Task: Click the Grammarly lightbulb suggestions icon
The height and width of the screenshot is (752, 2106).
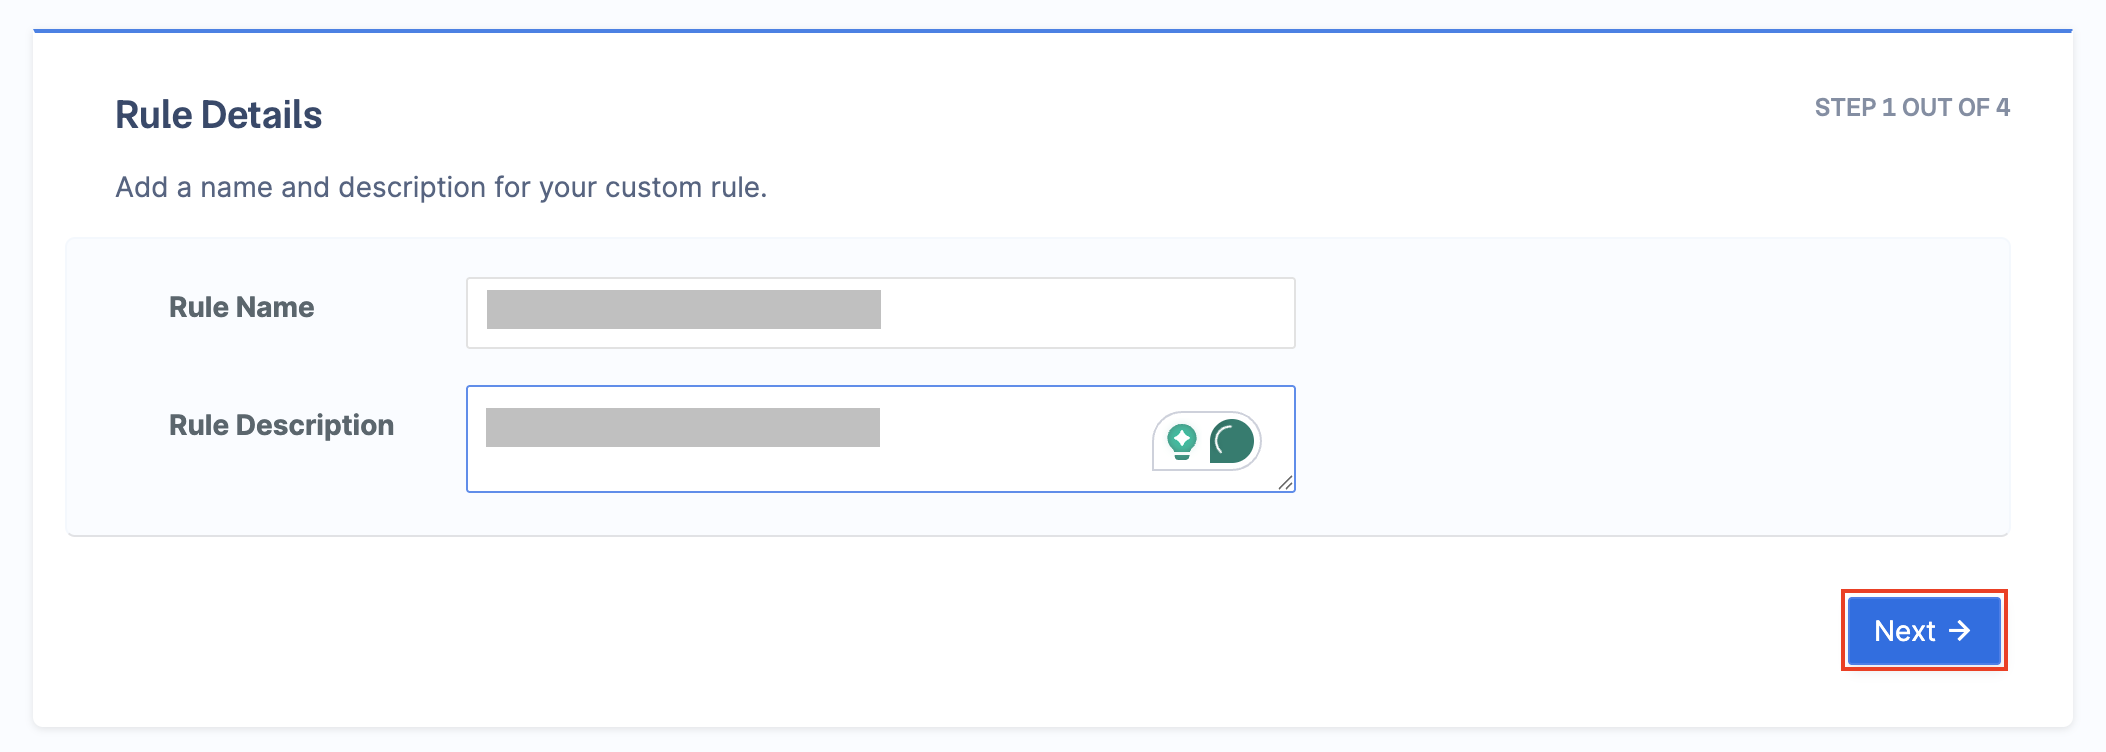Action: pos(1182,441)
